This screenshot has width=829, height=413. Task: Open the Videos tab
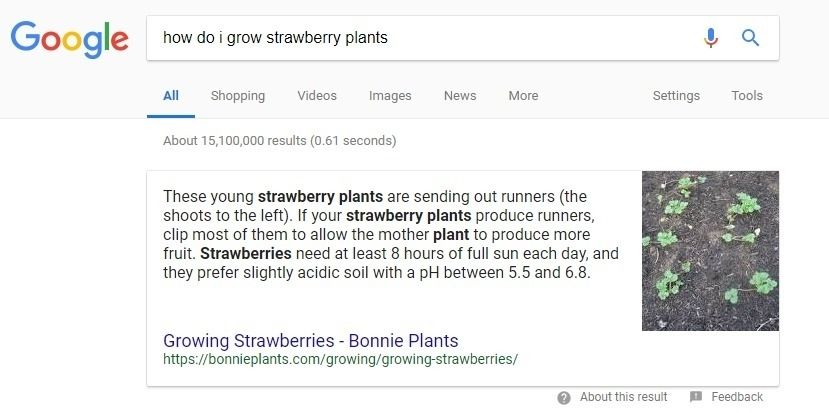317,96
